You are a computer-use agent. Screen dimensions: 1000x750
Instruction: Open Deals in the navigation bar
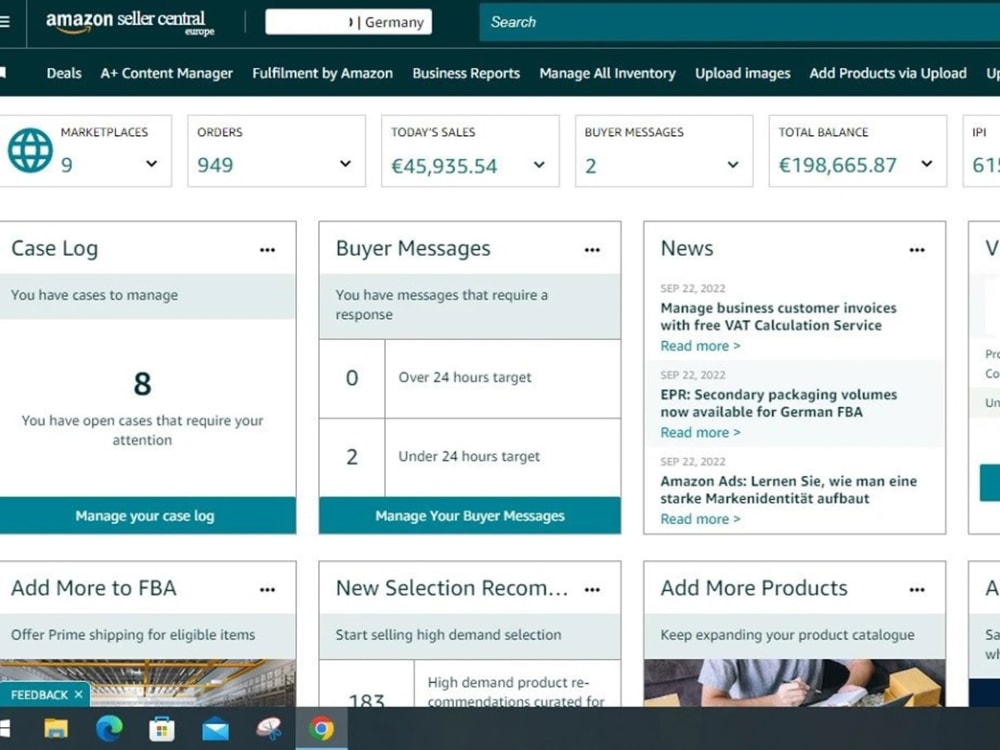point(64,73)
